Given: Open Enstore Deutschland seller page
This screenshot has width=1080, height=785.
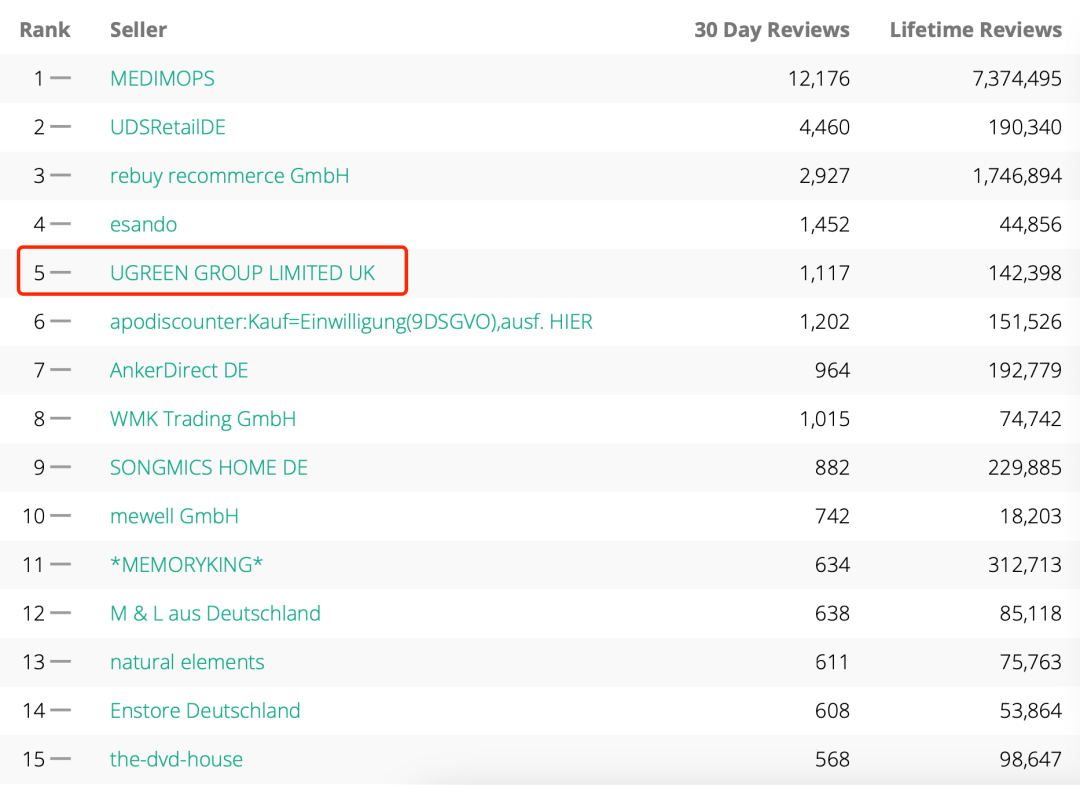Looking at the screenshot, I should (x=205, y=711).
